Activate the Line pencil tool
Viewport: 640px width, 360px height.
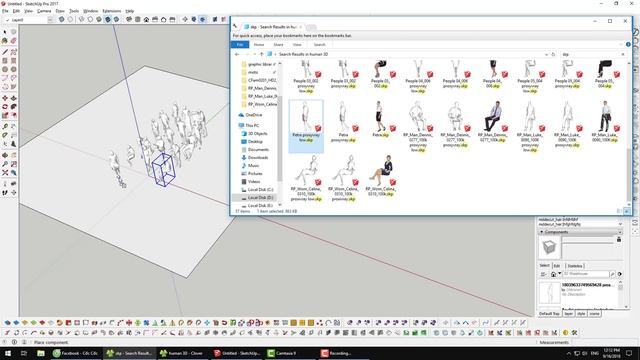pos(5,52)
